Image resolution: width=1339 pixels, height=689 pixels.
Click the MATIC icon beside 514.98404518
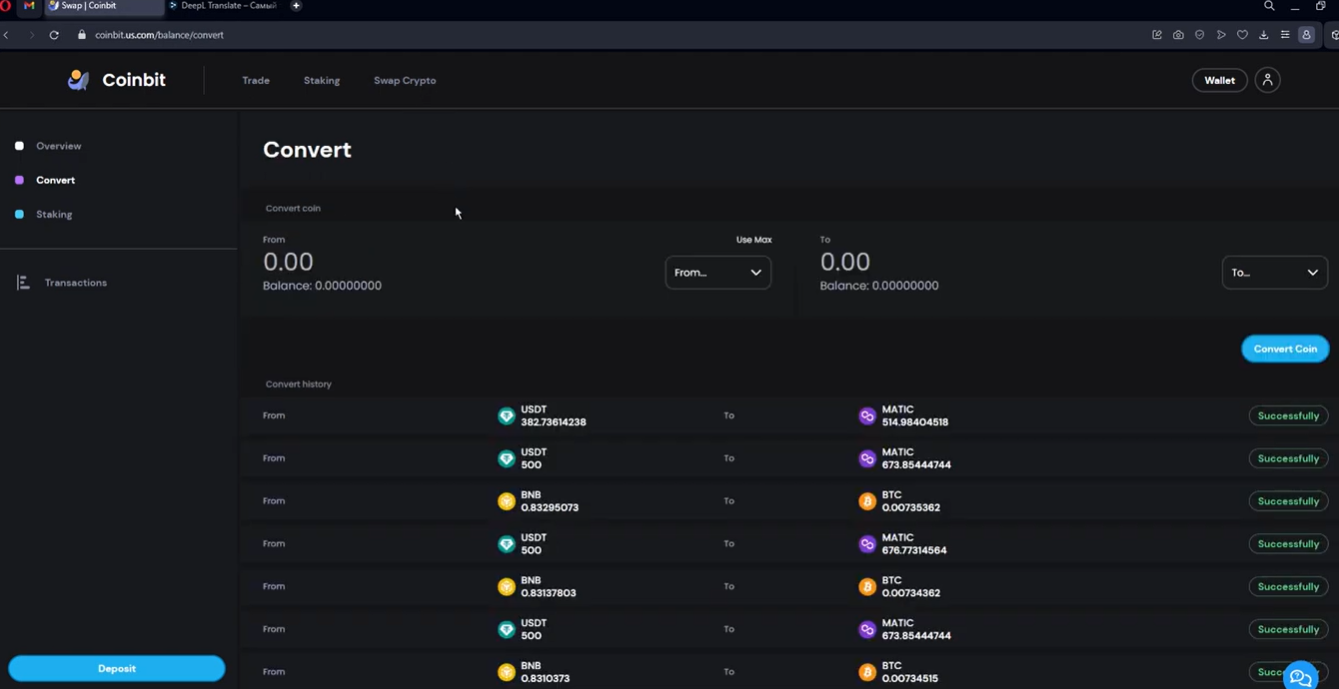[x=867, y=416]
